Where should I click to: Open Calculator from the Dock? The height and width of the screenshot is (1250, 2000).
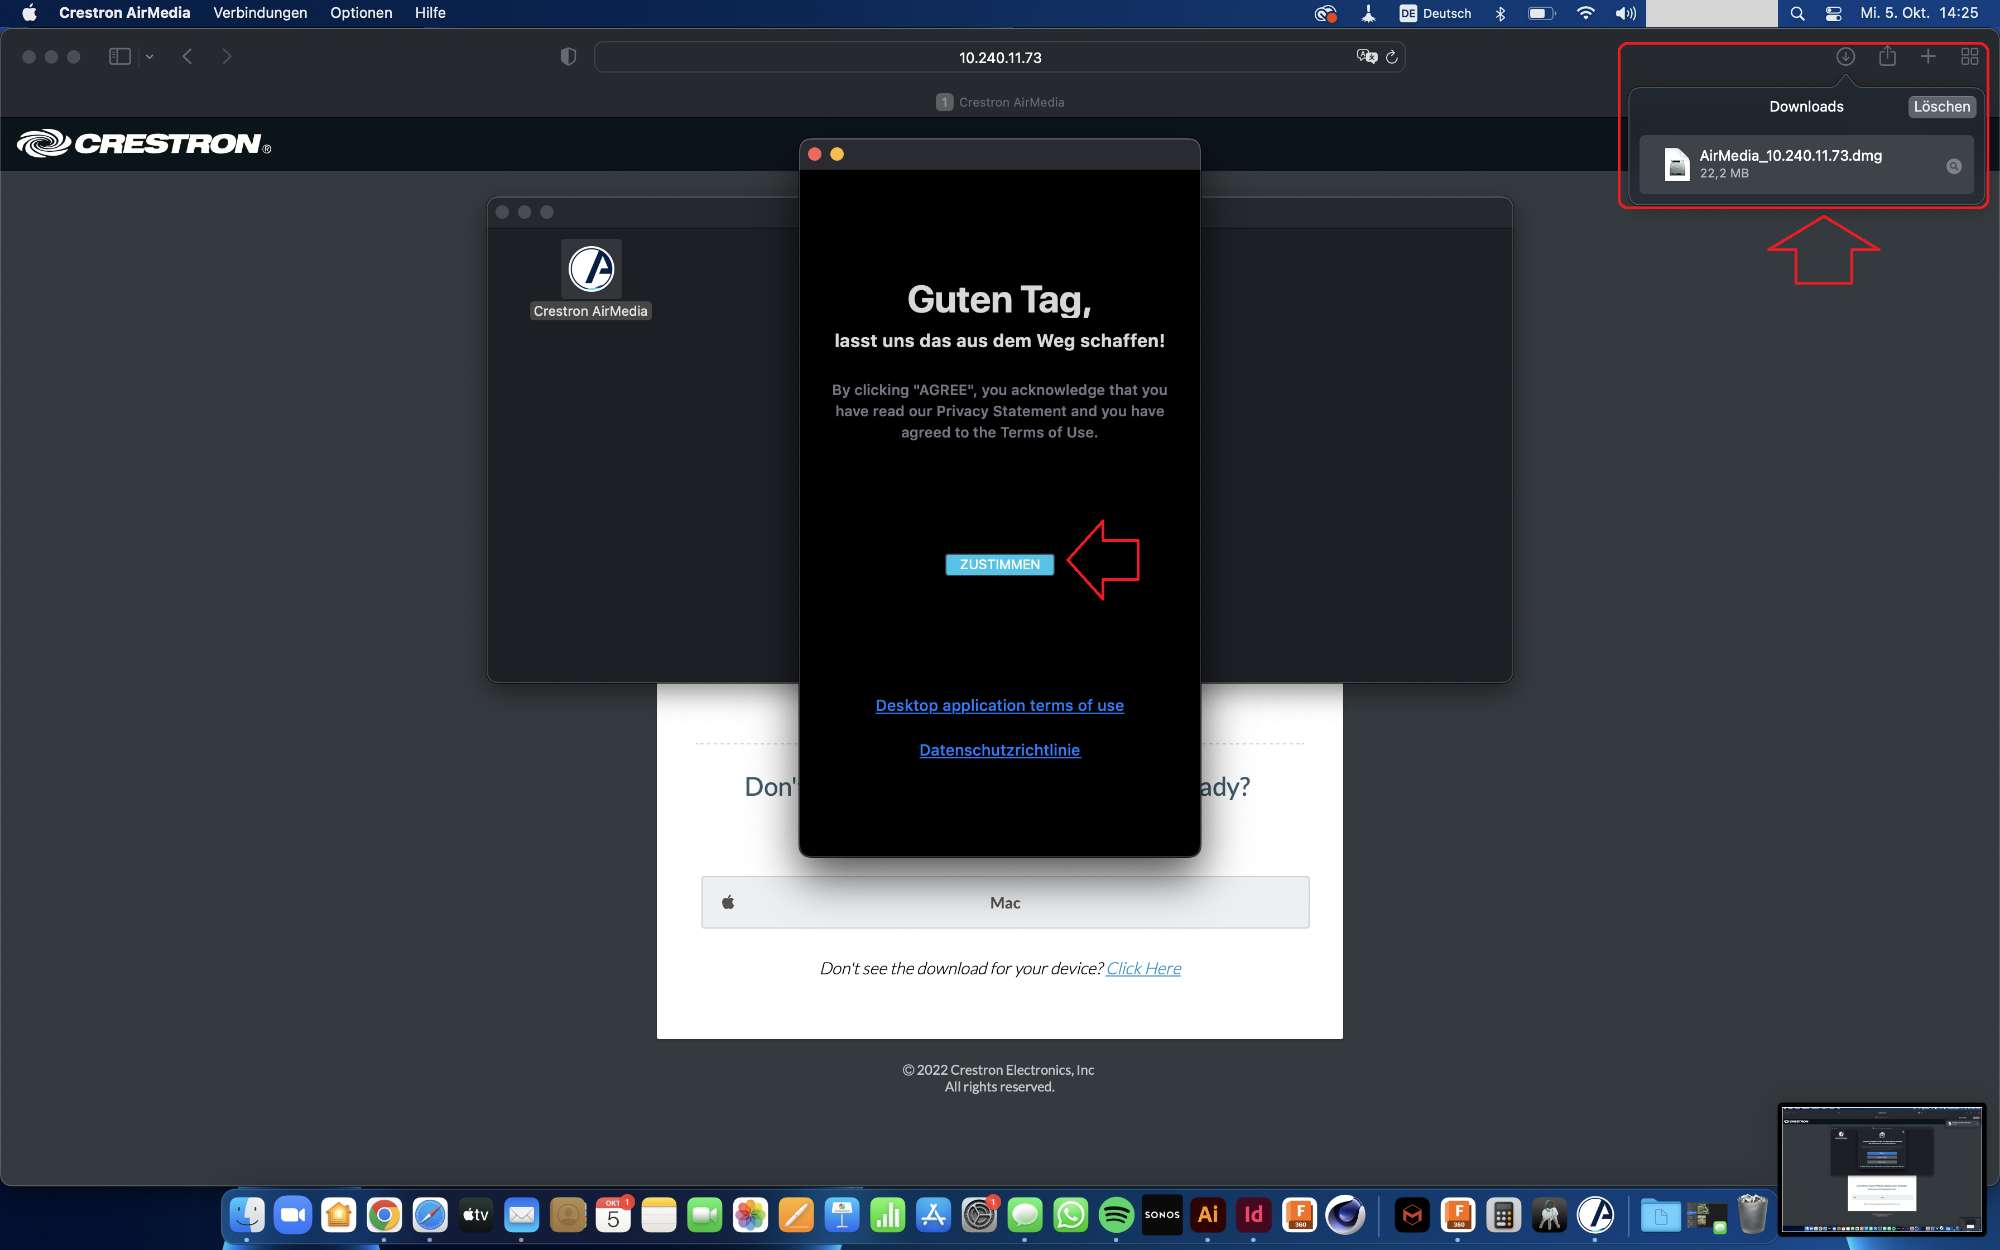[x=1503, y=1215]
